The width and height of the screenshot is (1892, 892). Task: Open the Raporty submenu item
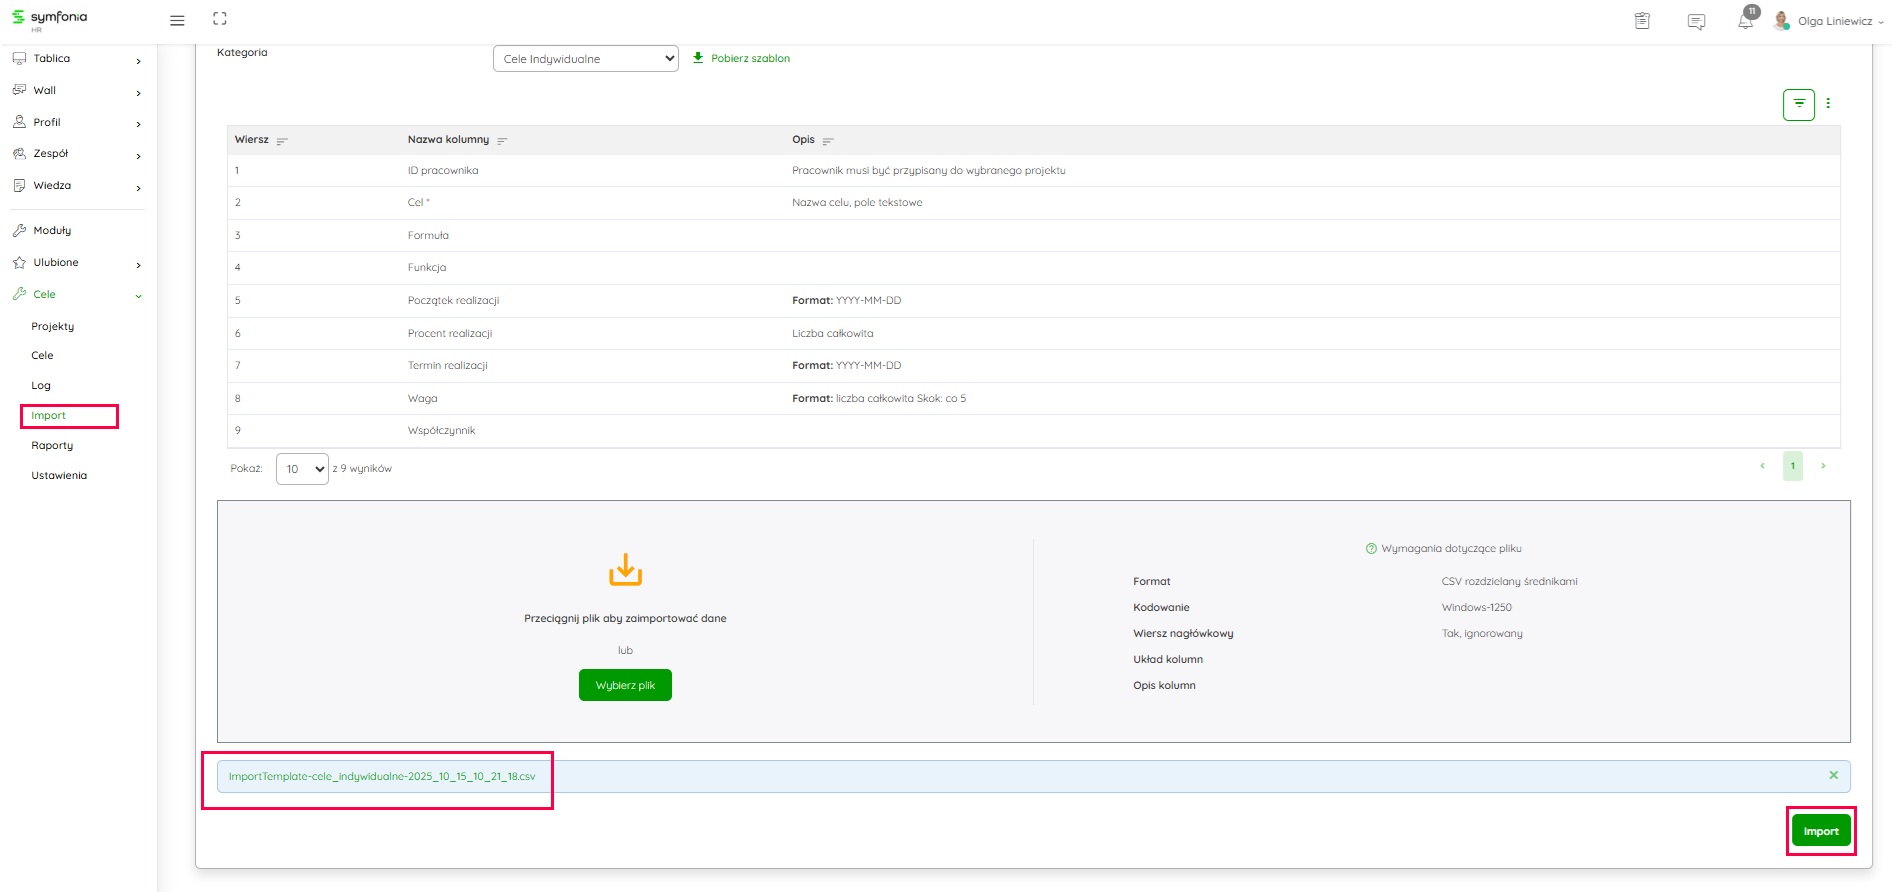coord(52,446)
